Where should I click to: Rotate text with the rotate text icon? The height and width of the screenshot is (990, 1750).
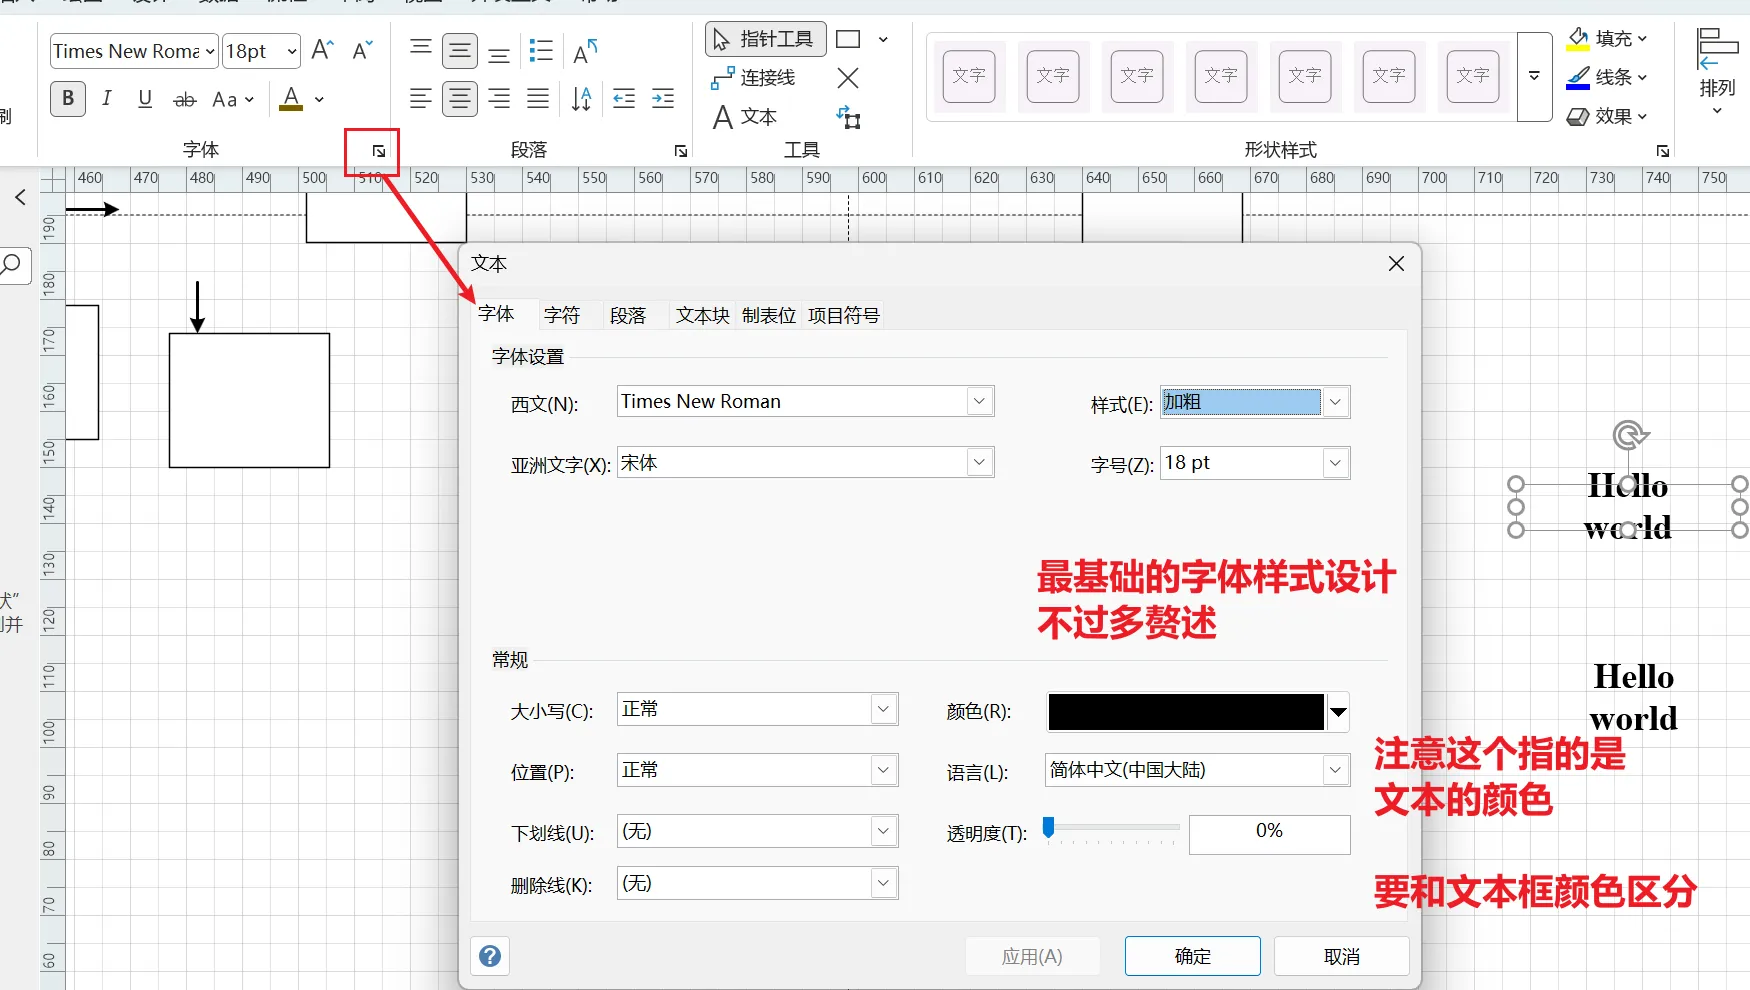(x=585, y=50)
